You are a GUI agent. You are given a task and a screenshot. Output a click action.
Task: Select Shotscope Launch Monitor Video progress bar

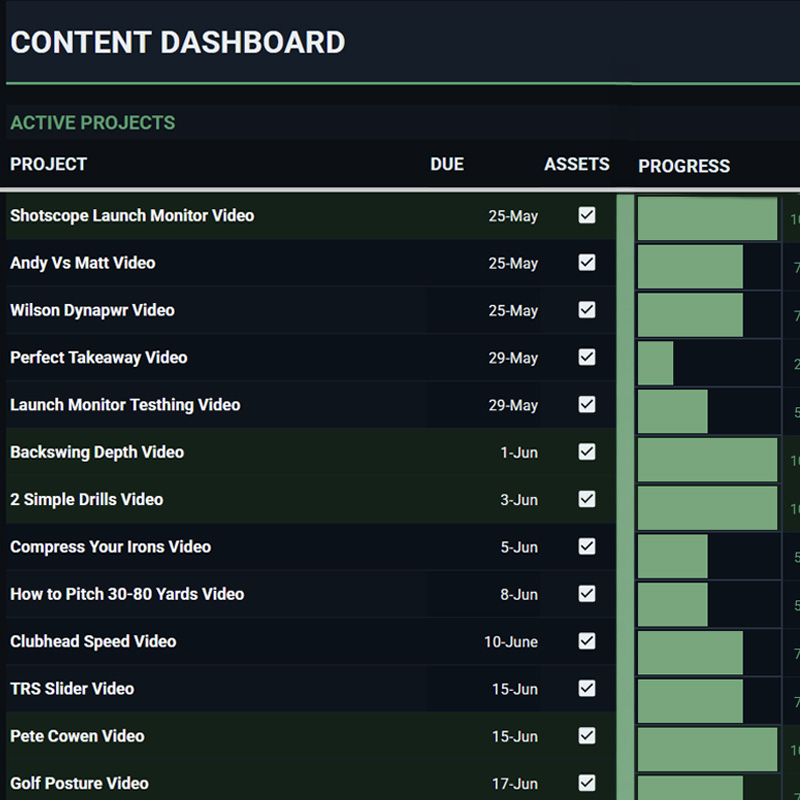tap(707, 218)
